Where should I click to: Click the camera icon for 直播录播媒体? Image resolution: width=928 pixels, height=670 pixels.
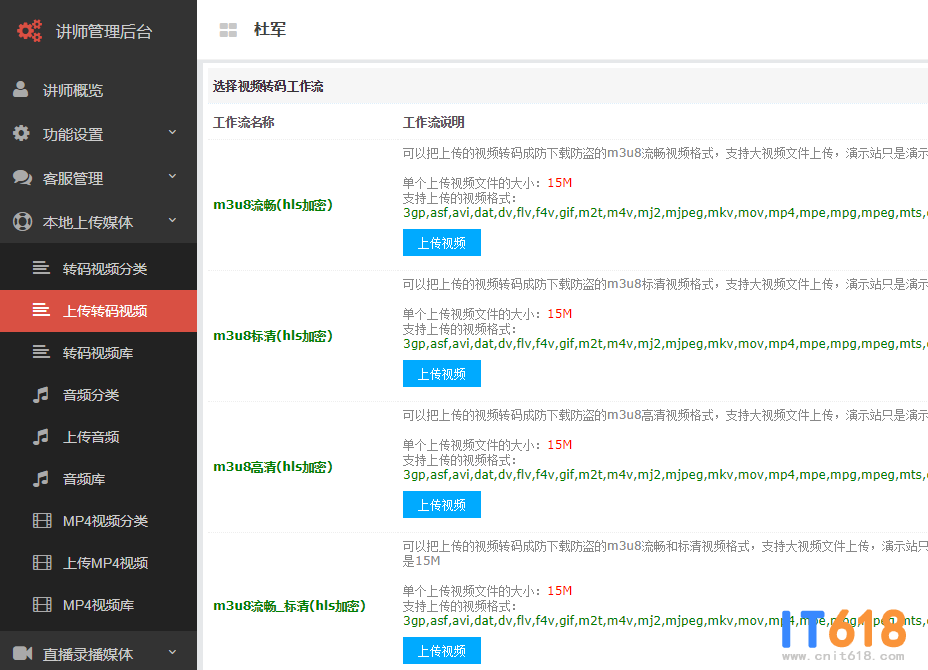[x=22, y=653]
